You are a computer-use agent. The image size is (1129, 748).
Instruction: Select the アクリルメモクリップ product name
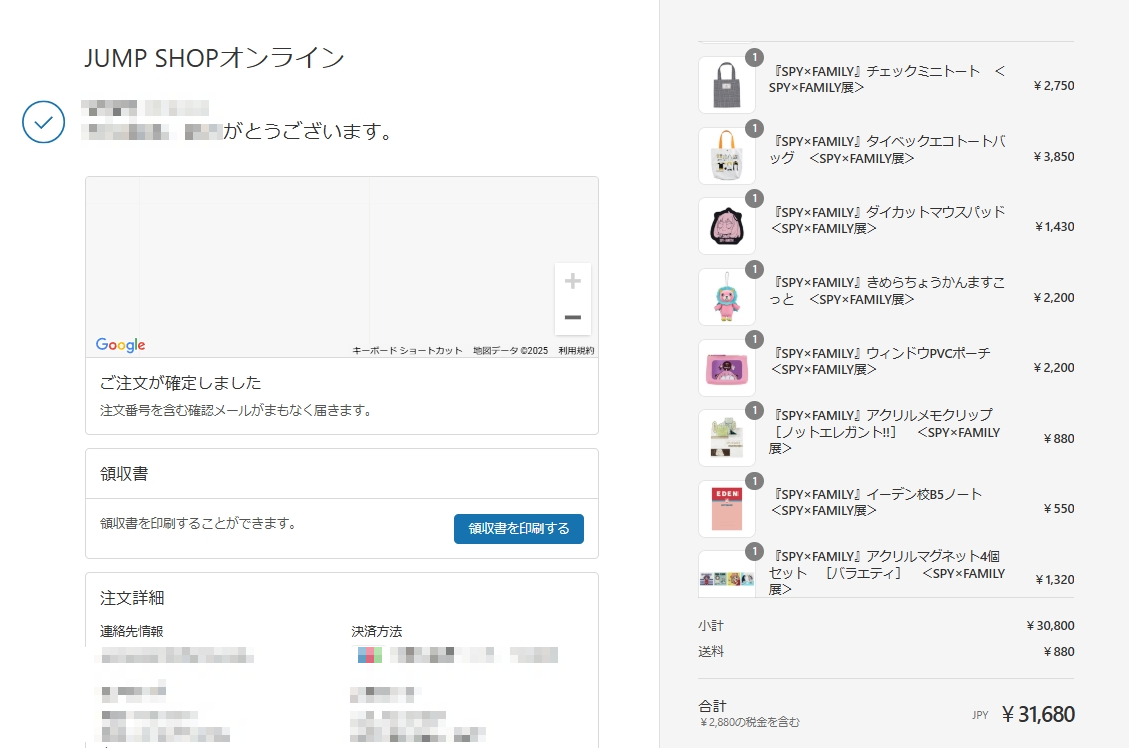[885, 432]
